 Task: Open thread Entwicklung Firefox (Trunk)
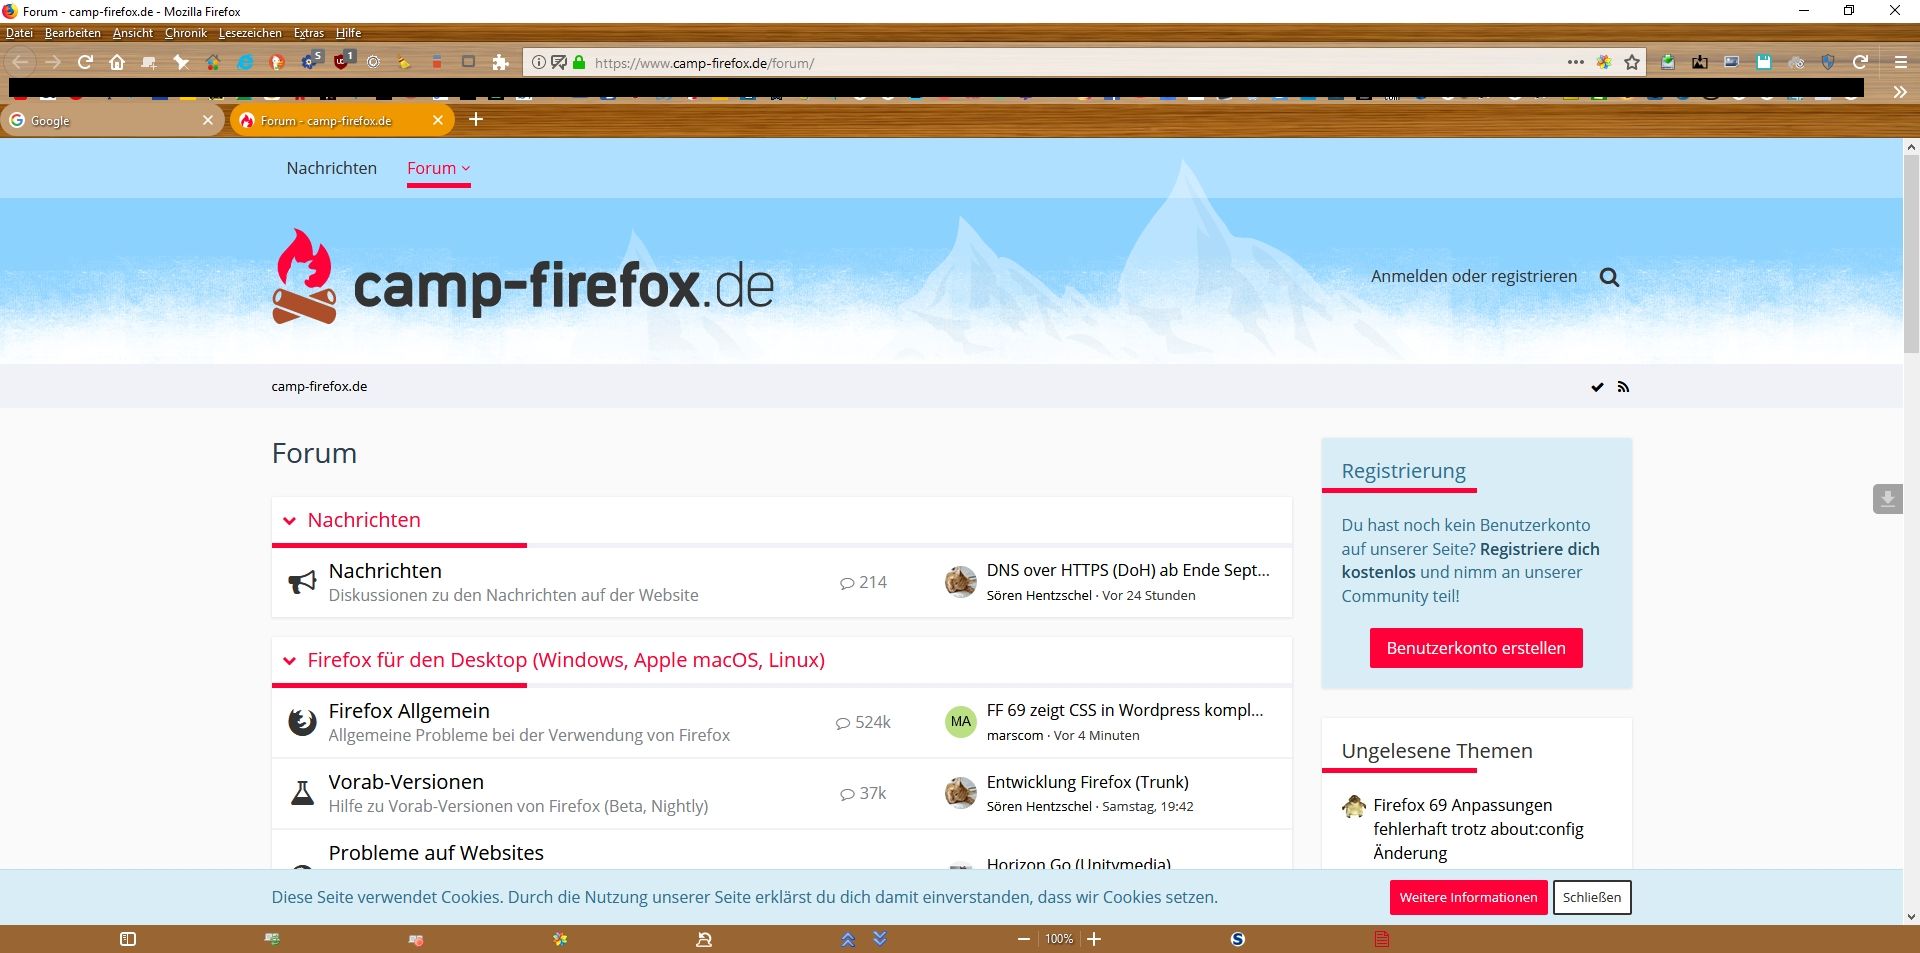coord(1087,782)
